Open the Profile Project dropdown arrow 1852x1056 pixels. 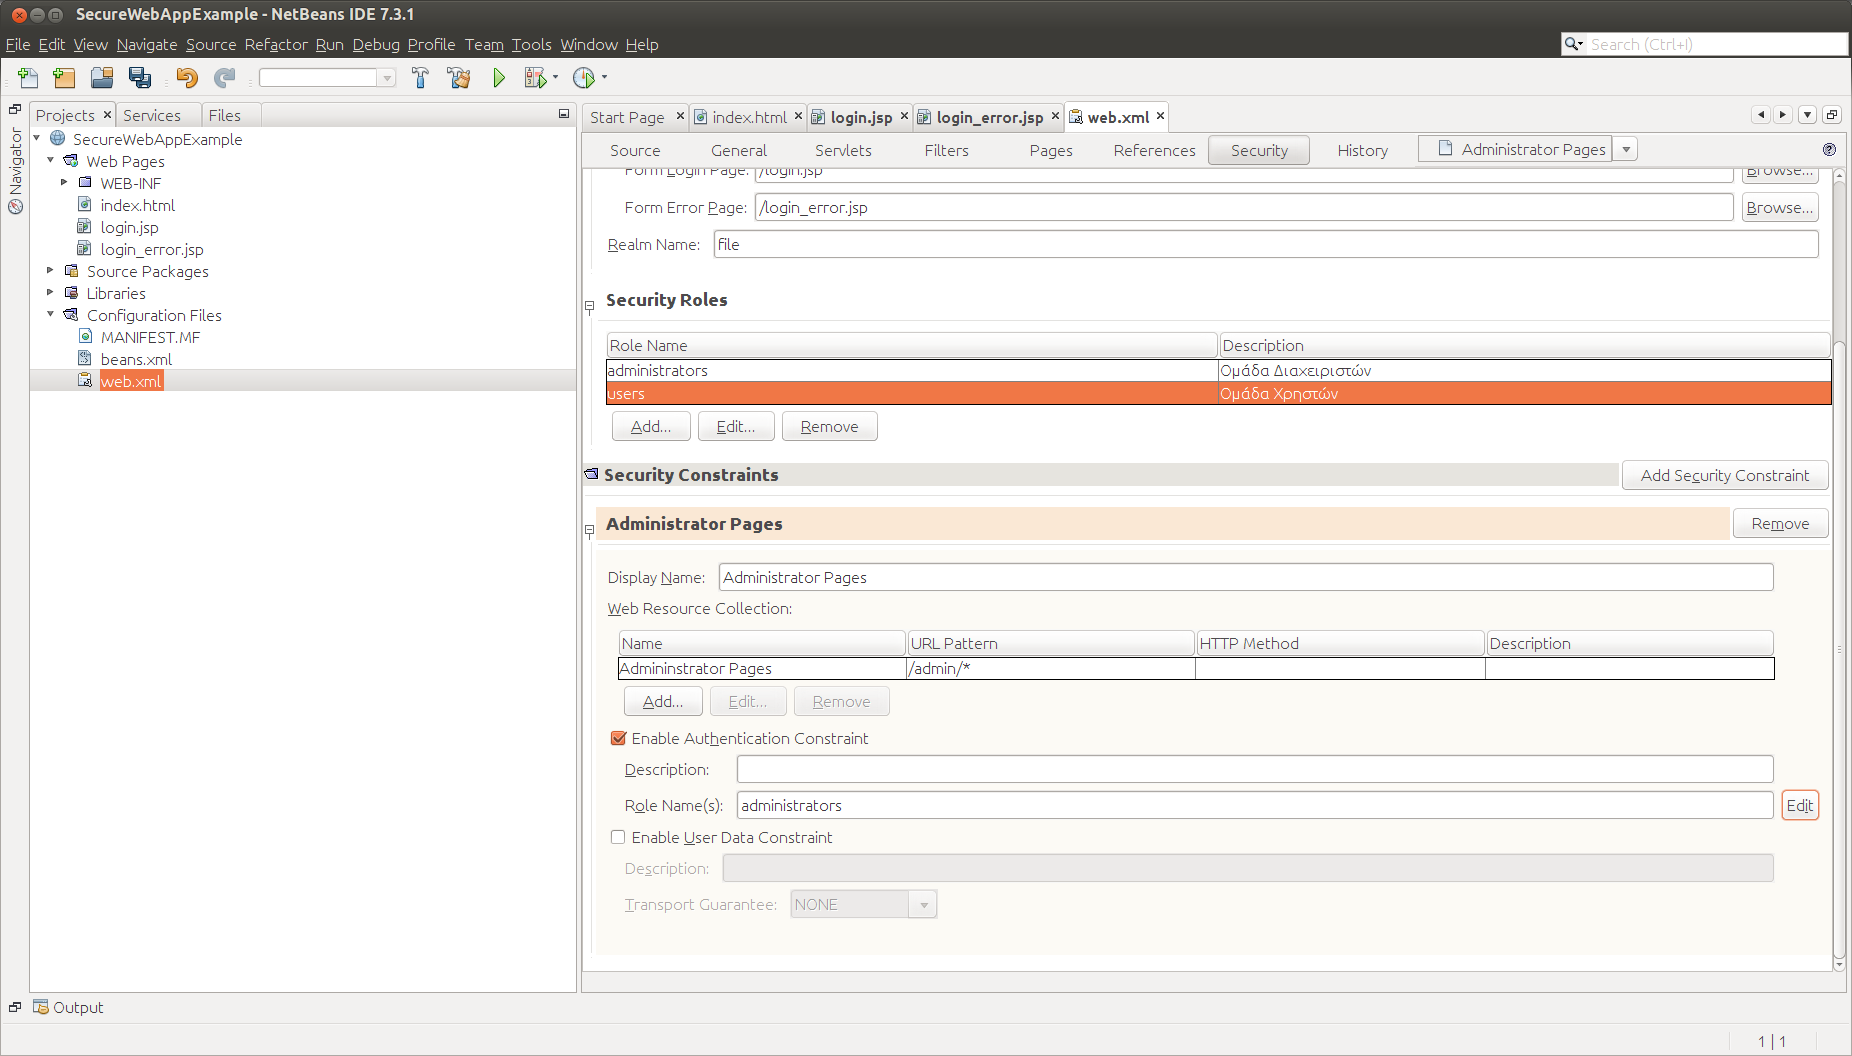(x=604, y=77)
